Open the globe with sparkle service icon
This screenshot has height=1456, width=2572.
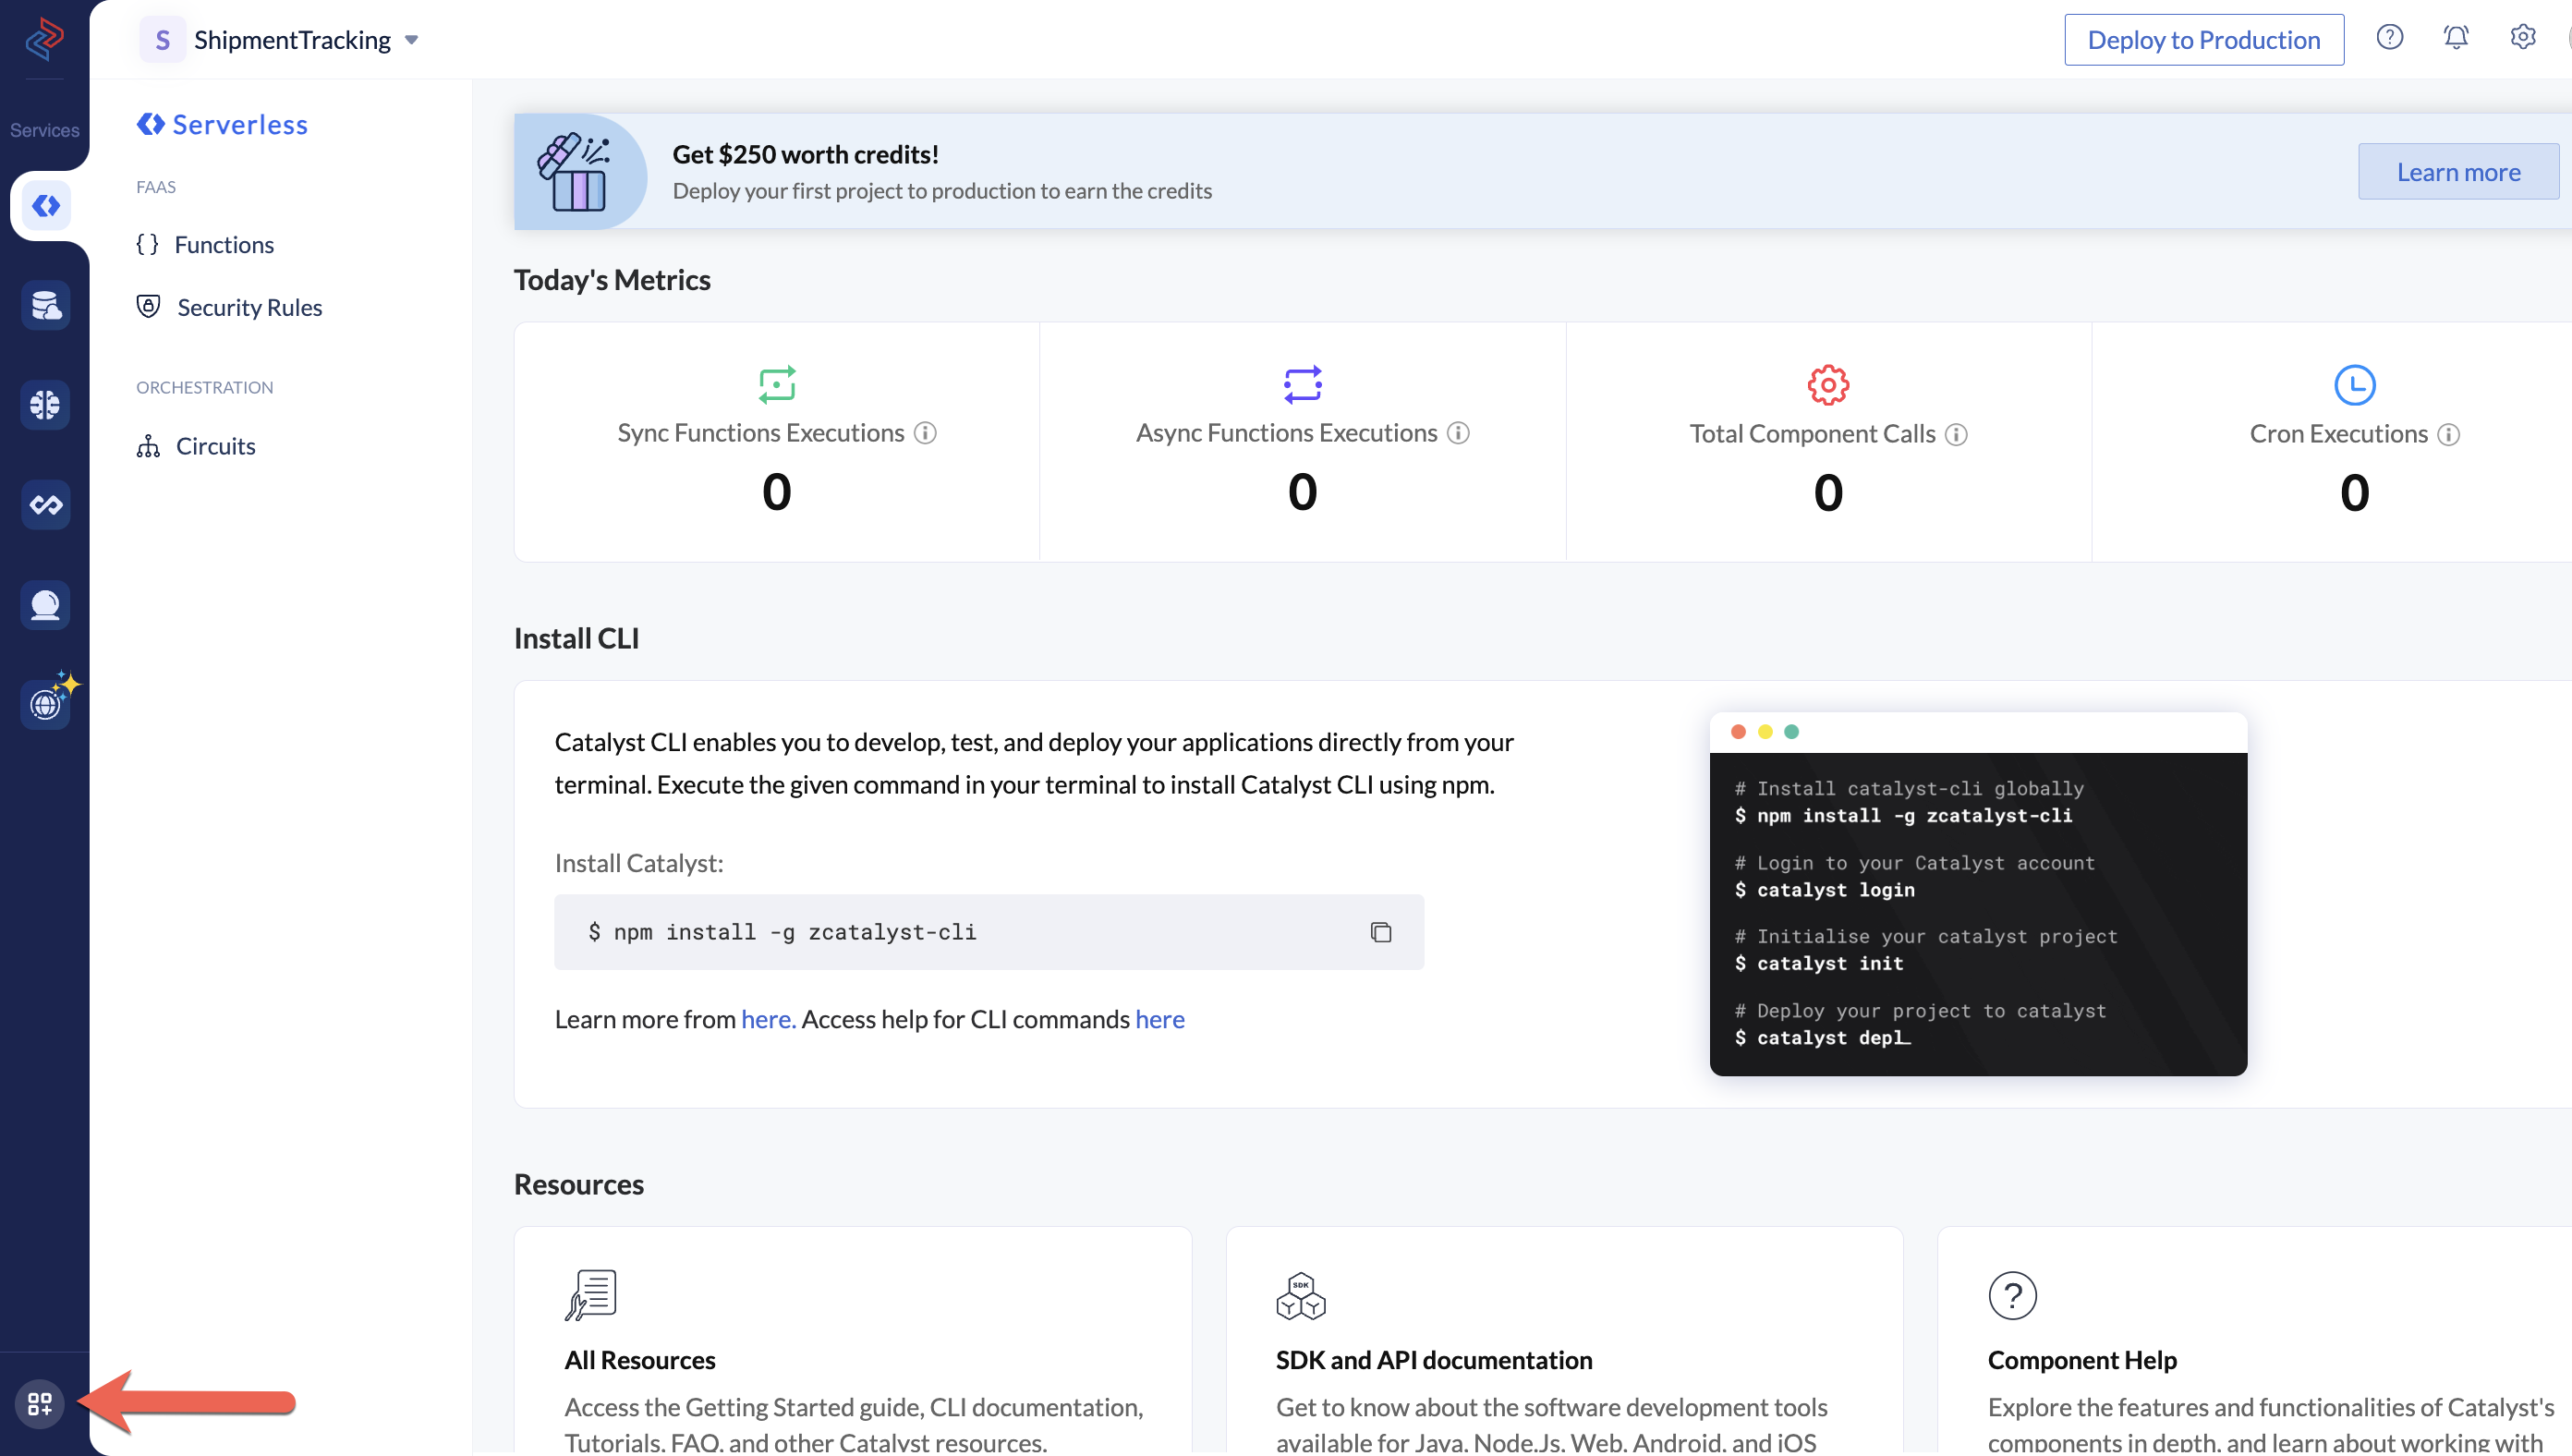coord(45,703)
